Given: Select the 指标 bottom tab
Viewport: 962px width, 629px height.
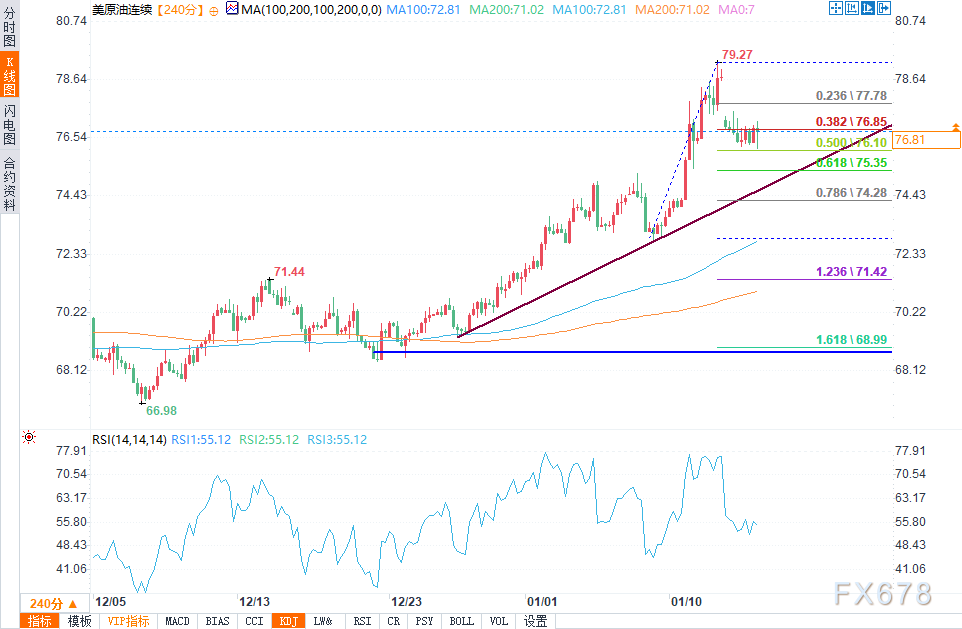Looking at the screenshot, I should (41, 621).
